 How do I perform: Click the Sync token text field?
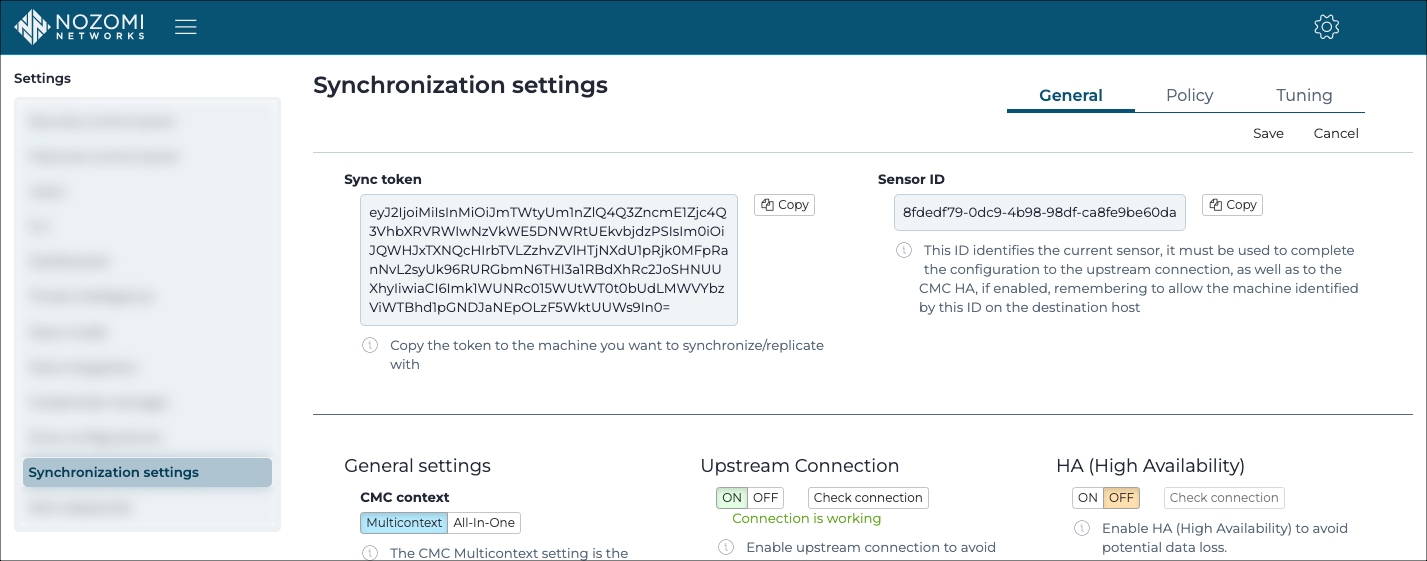549,260
